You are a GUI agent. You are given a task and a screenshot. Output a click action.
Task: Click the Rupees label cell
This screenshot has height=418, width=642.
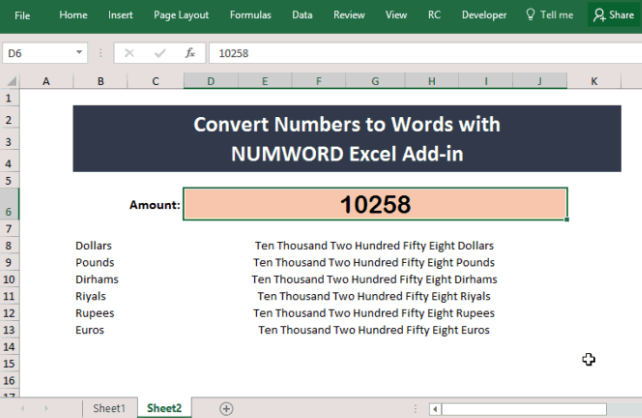pos(95,313)
